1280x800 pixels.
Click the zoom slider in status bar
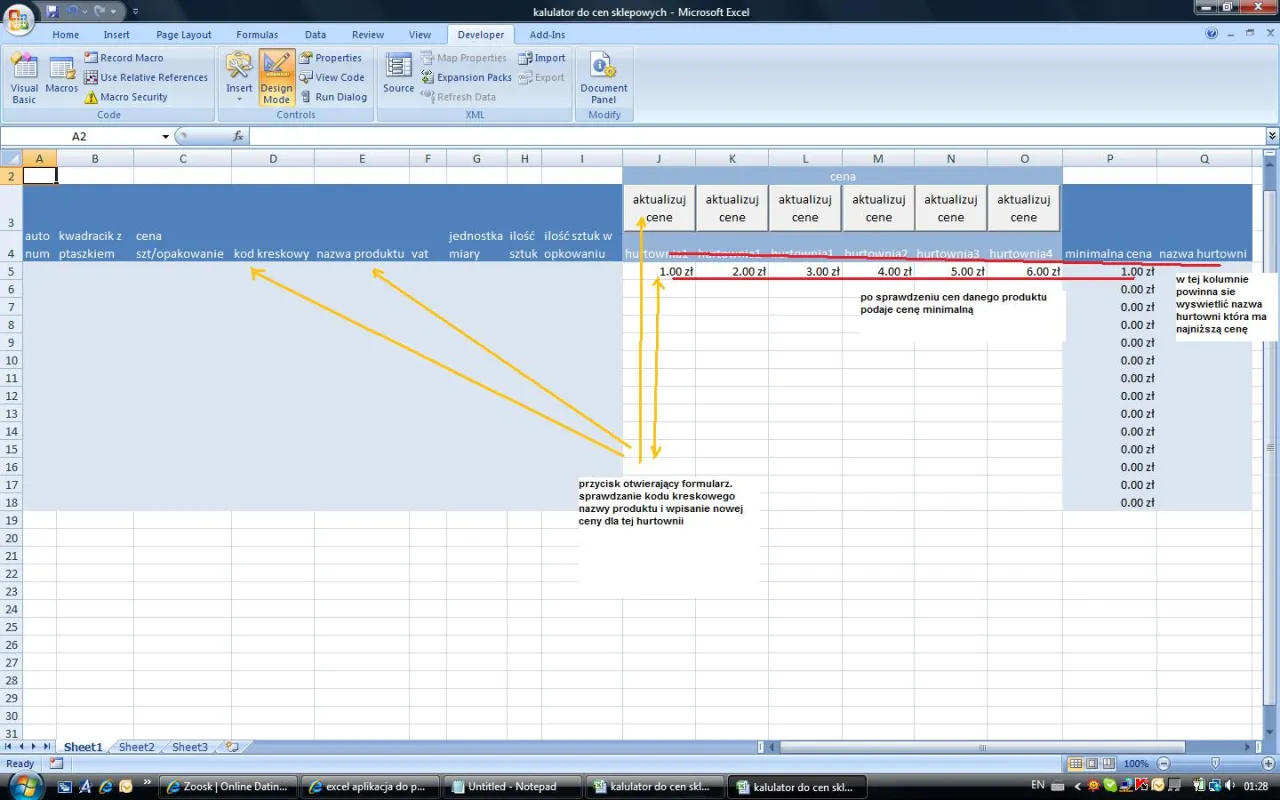(x=1214, y=764)
